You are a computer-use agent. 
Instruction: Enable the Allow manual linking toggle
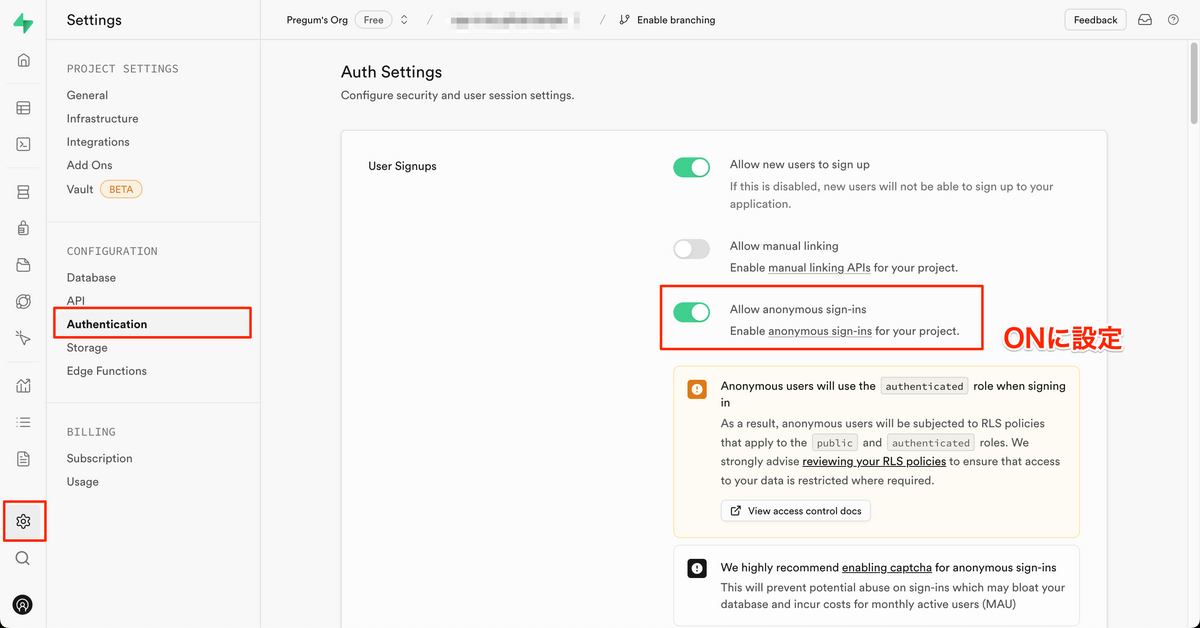click(691, 246)
